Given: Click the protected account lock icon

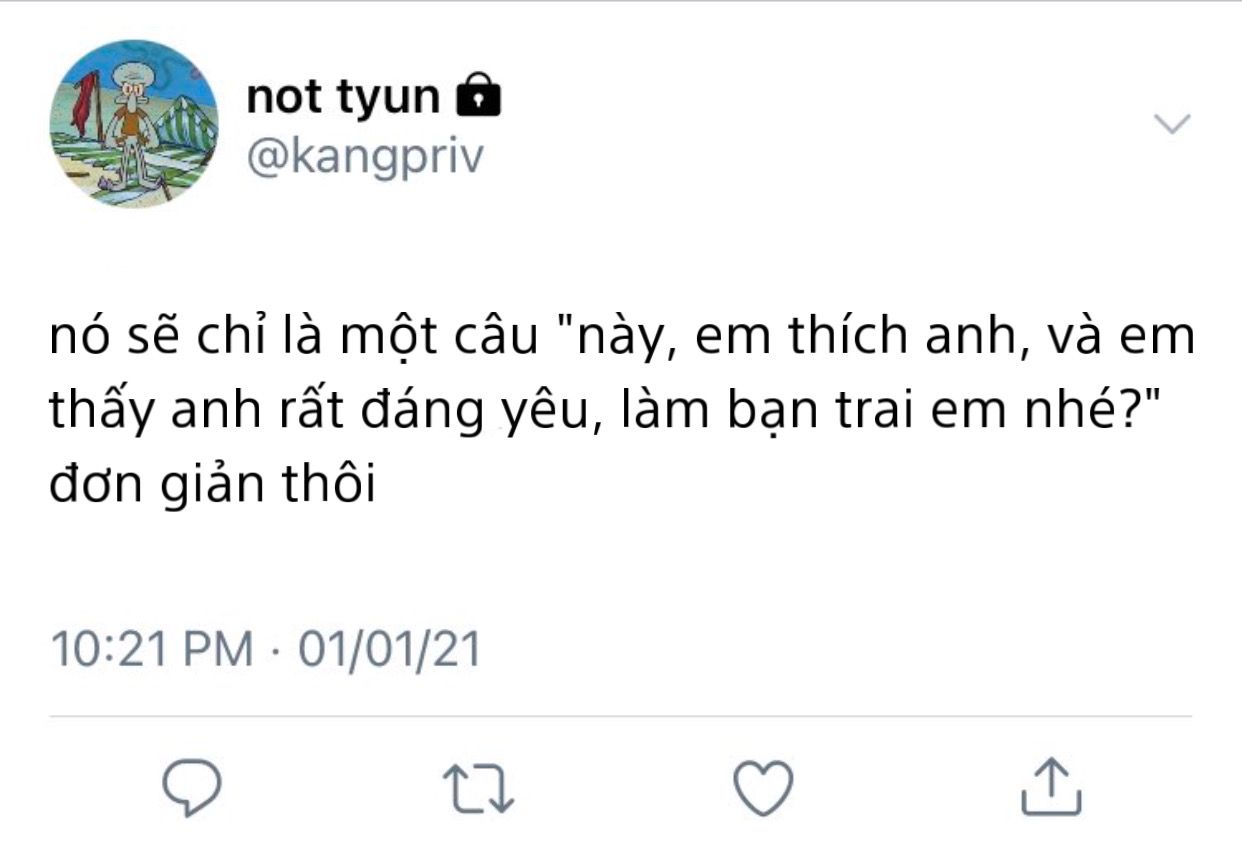Looking at the screenshot, I should tap(477, 97).
